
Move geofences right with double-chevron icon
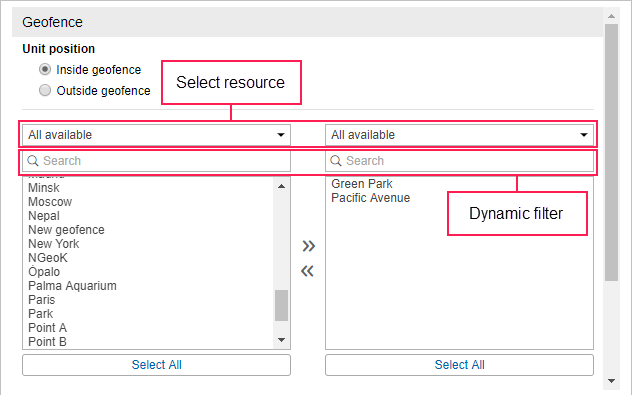pyautogui.click(x=308, y=246)
